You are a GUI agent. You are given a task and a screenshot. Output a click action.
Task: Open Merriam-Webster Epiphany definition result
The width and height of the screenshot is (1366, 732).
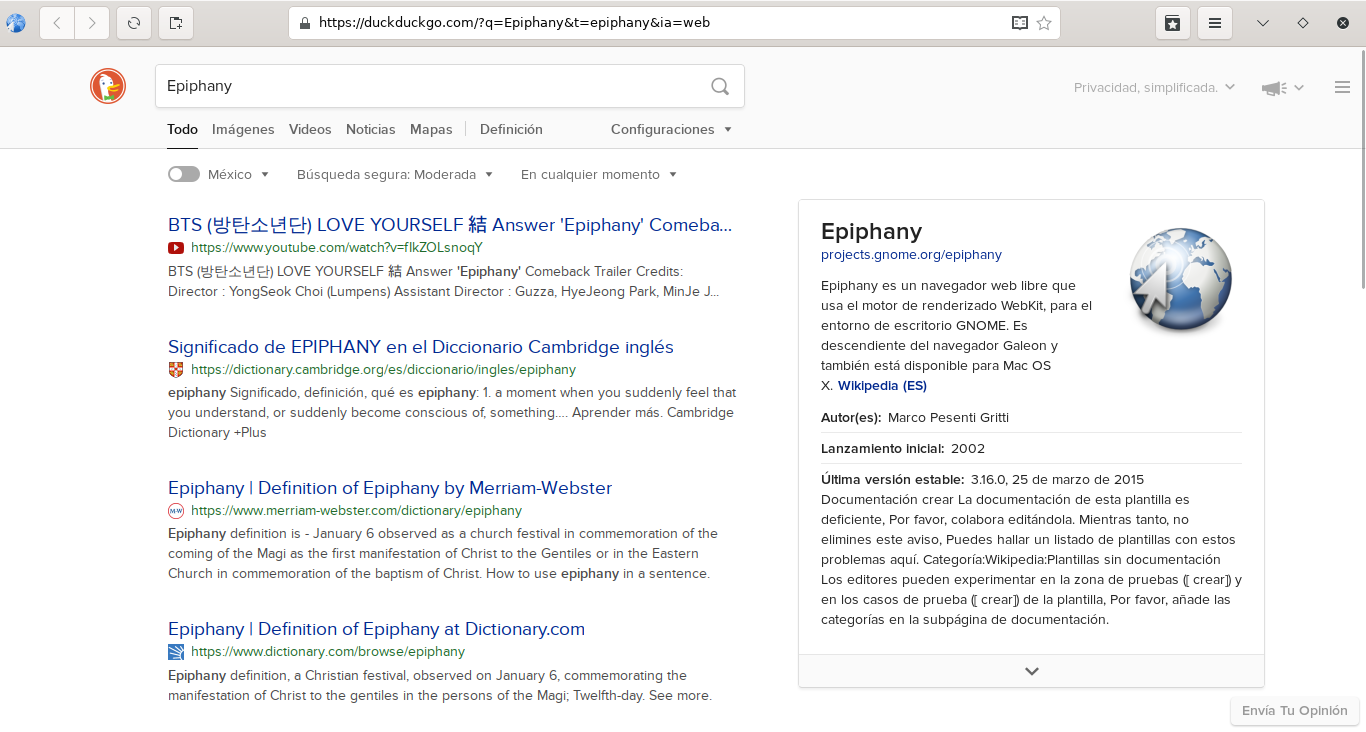pyautogui.click(x=390, y=488)
